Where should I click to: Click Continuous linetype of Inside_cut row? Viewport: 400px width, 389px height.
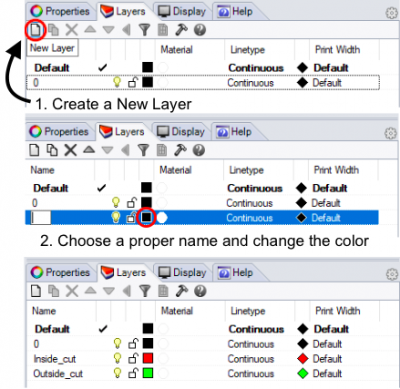point(251,359)
